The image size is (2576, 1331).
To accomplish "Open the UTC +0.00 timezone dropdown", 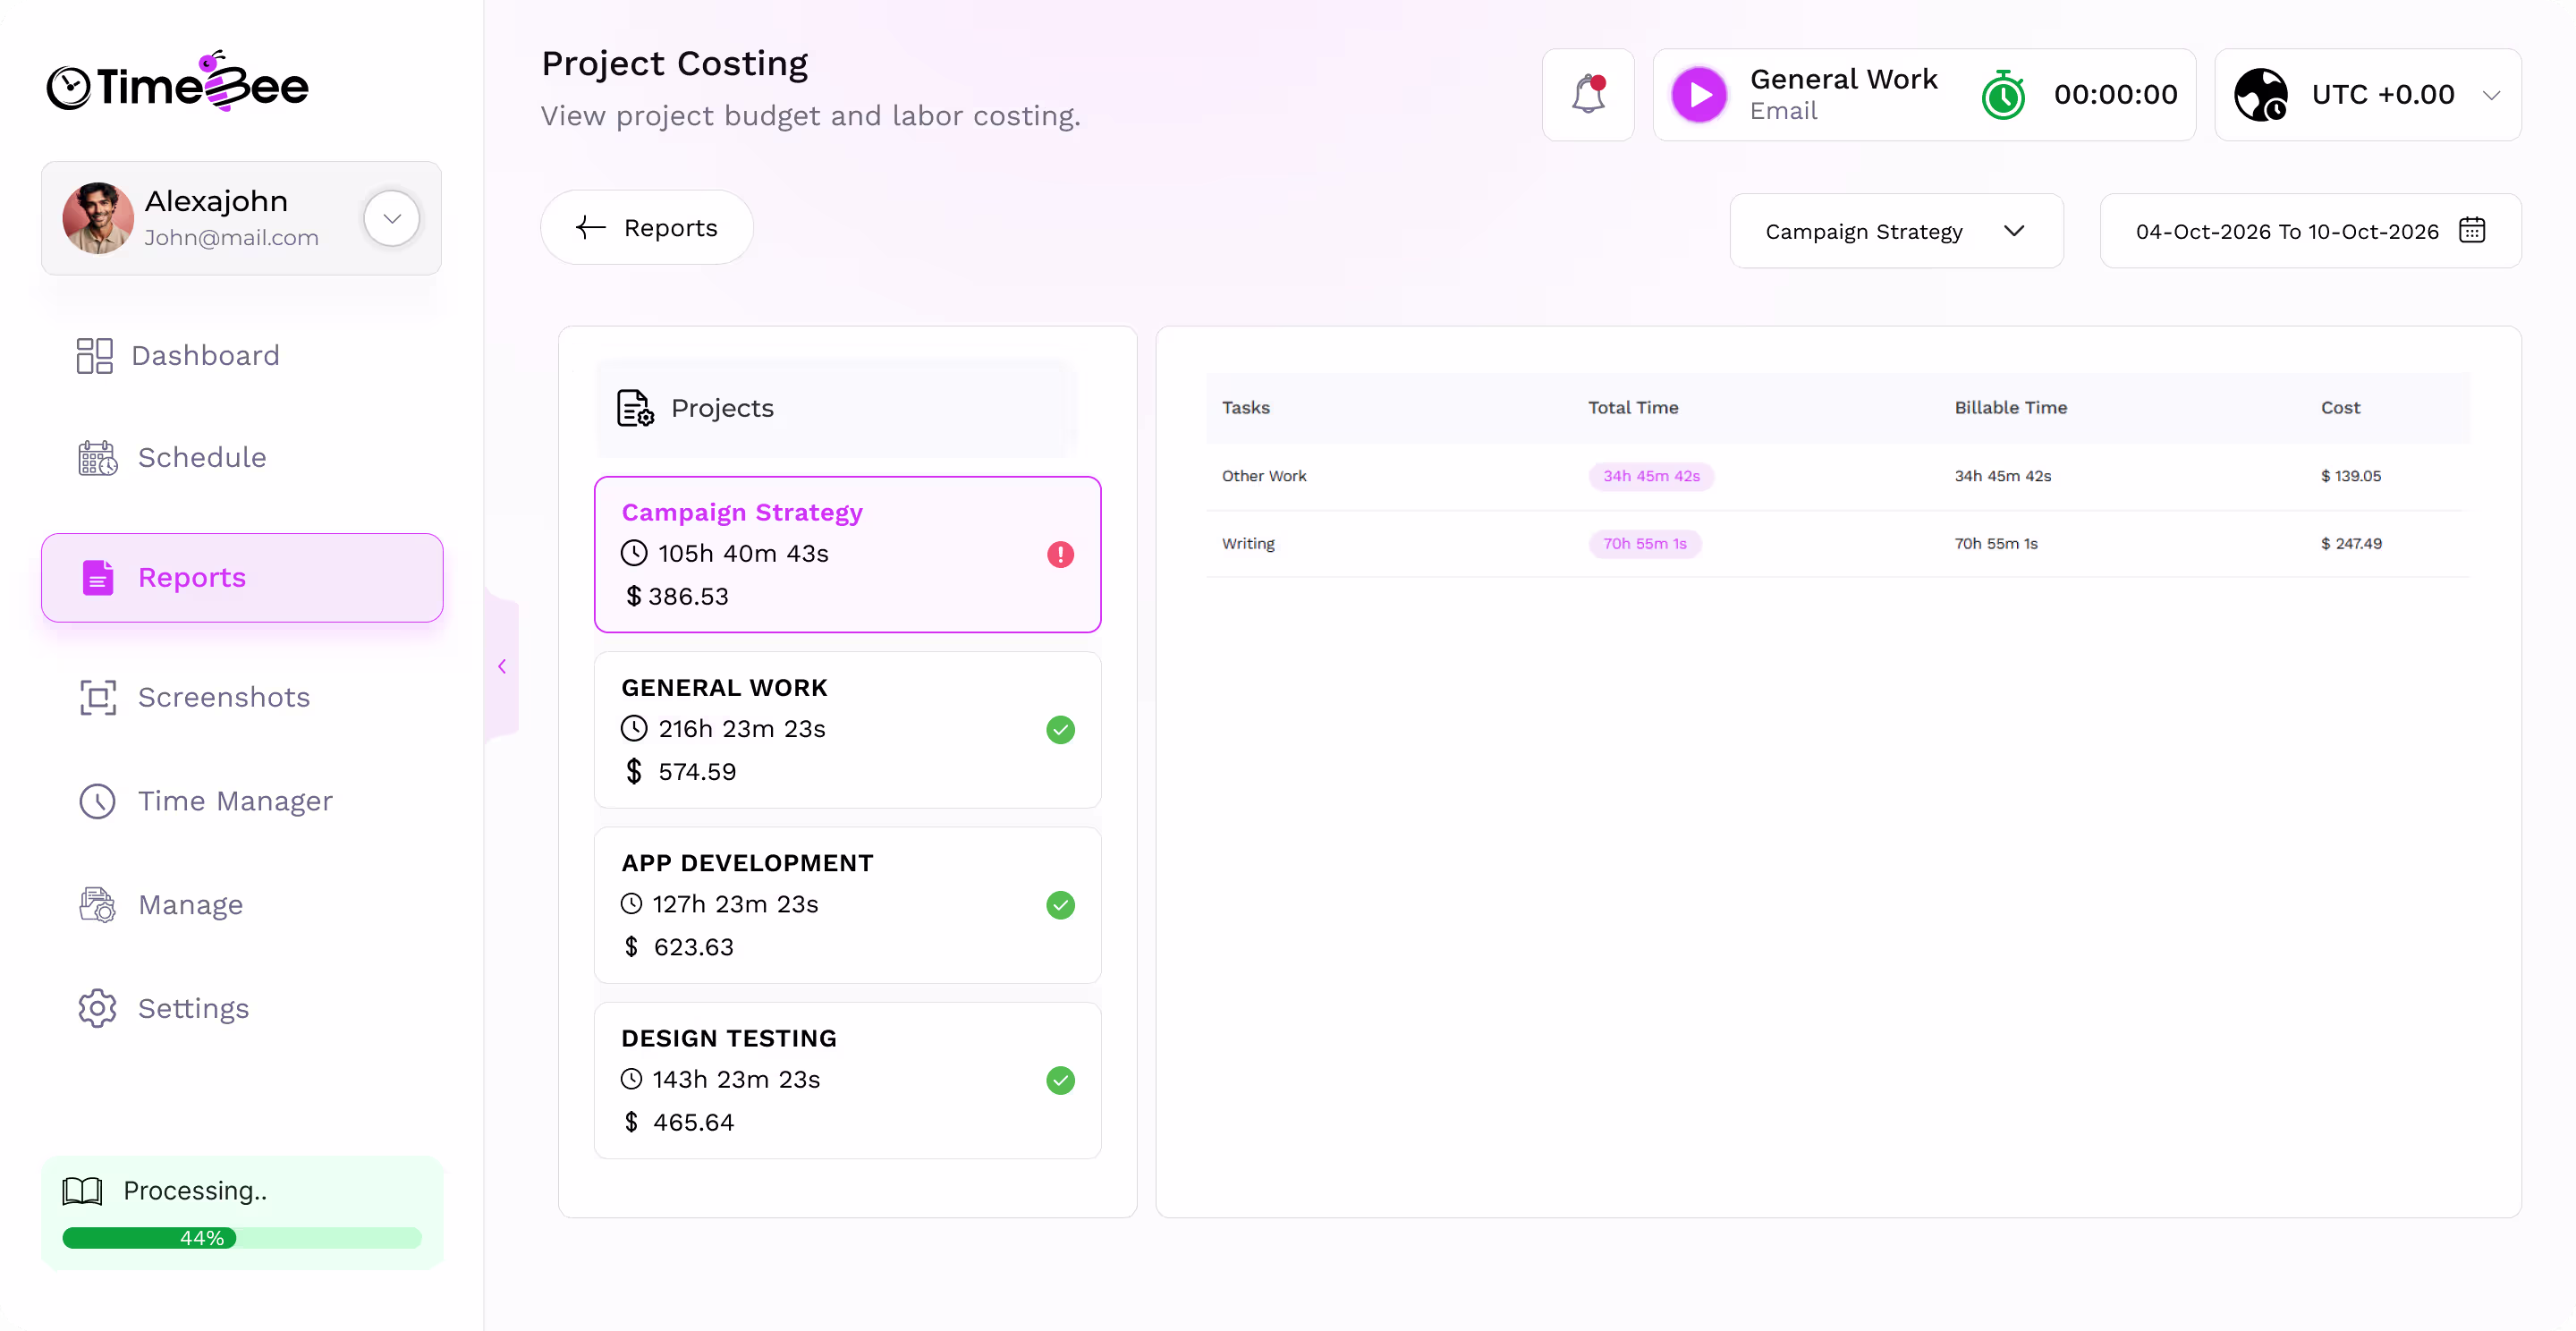I will 2368,95.
